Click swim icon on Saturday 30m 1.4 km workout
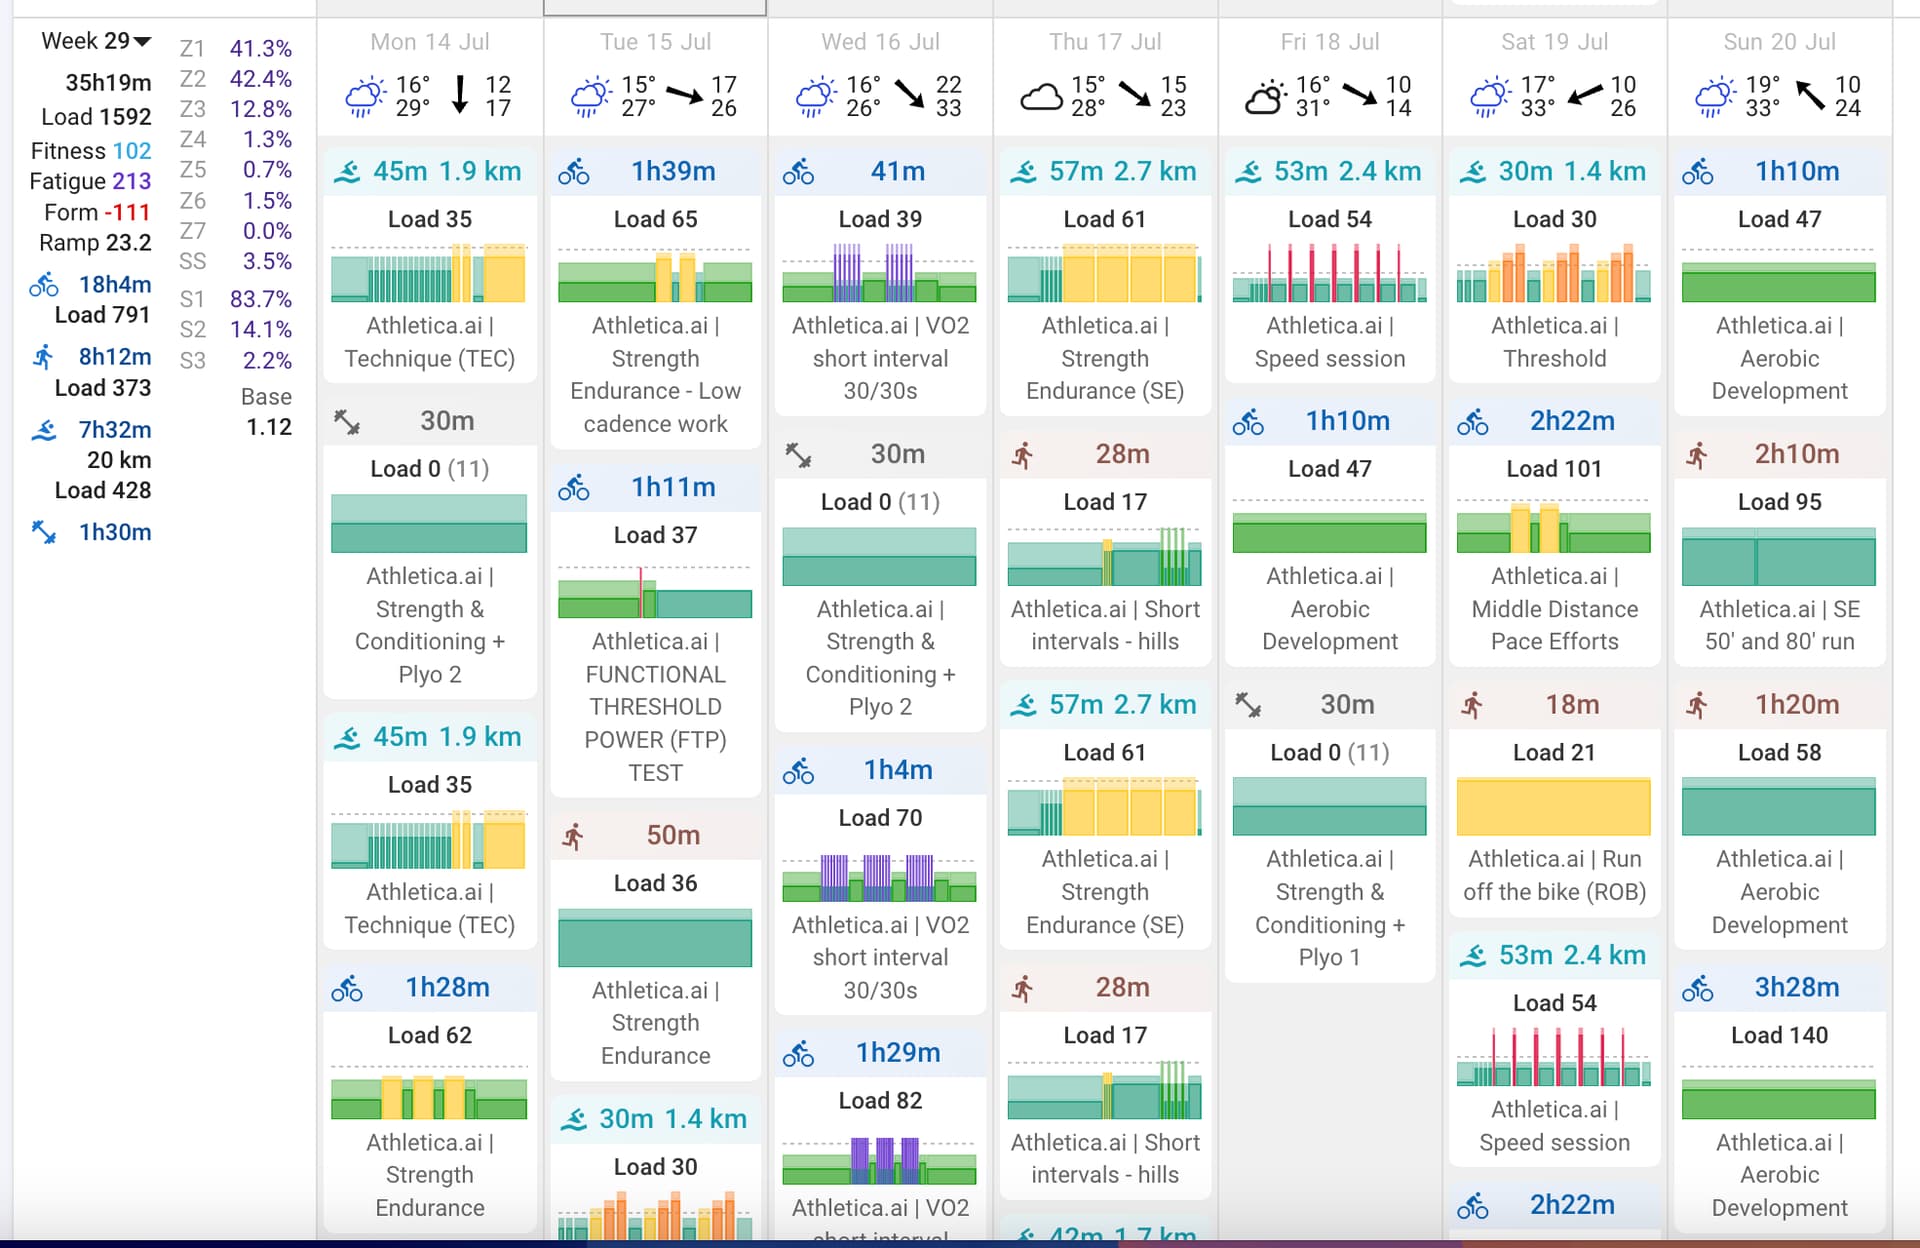 [1473, 172]
